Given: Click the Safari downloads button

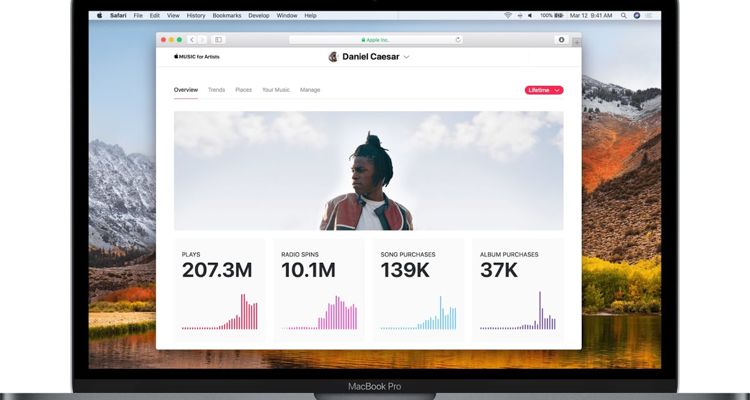Looking at the screenshot, I should coord(562,40).
